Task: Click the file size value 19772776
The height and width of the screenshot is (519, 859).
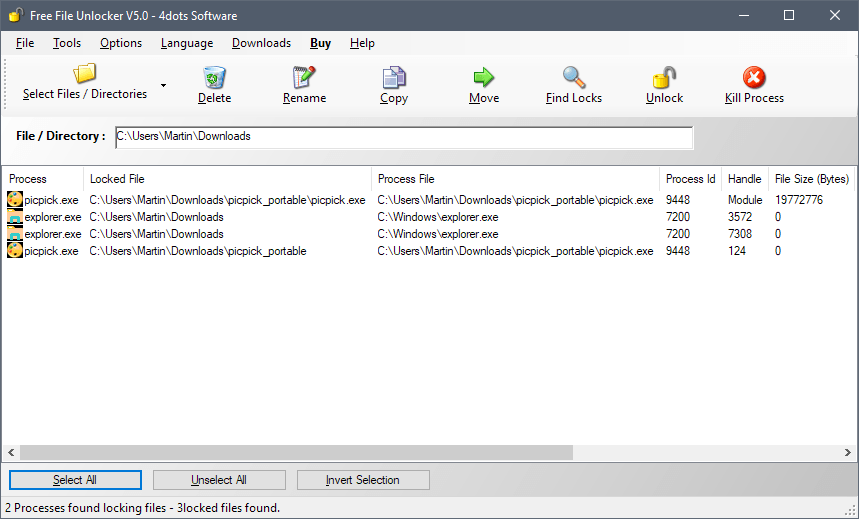Action: (799, 200)
